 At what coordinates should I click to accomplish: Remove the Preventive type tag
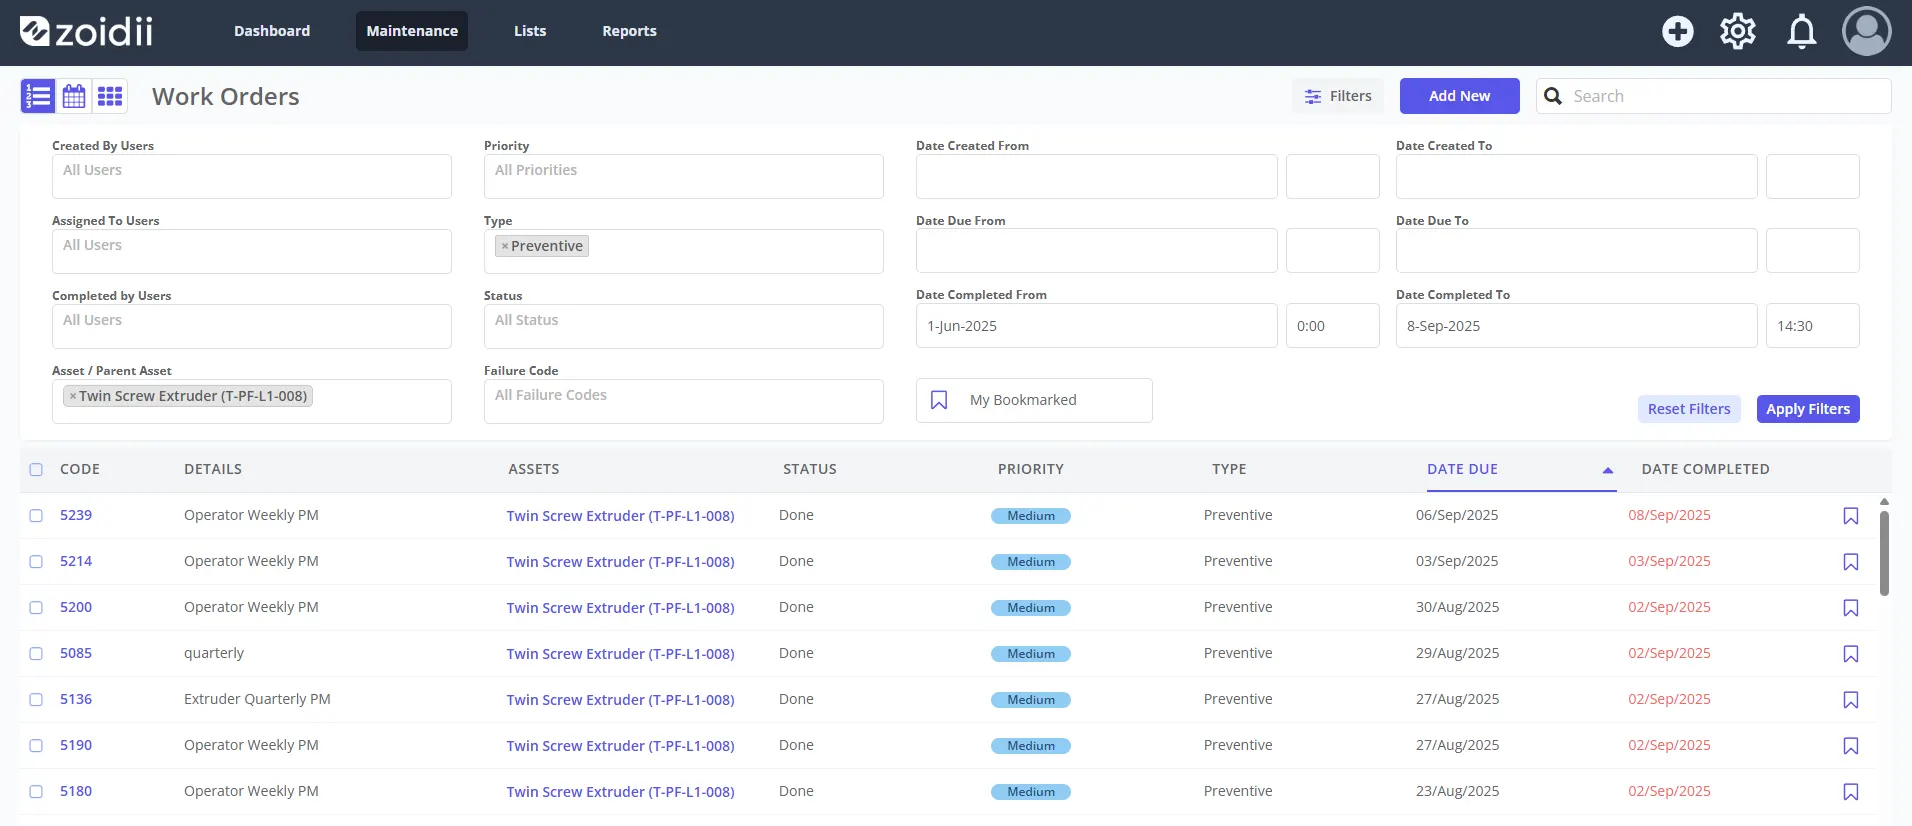click(505, 246)
